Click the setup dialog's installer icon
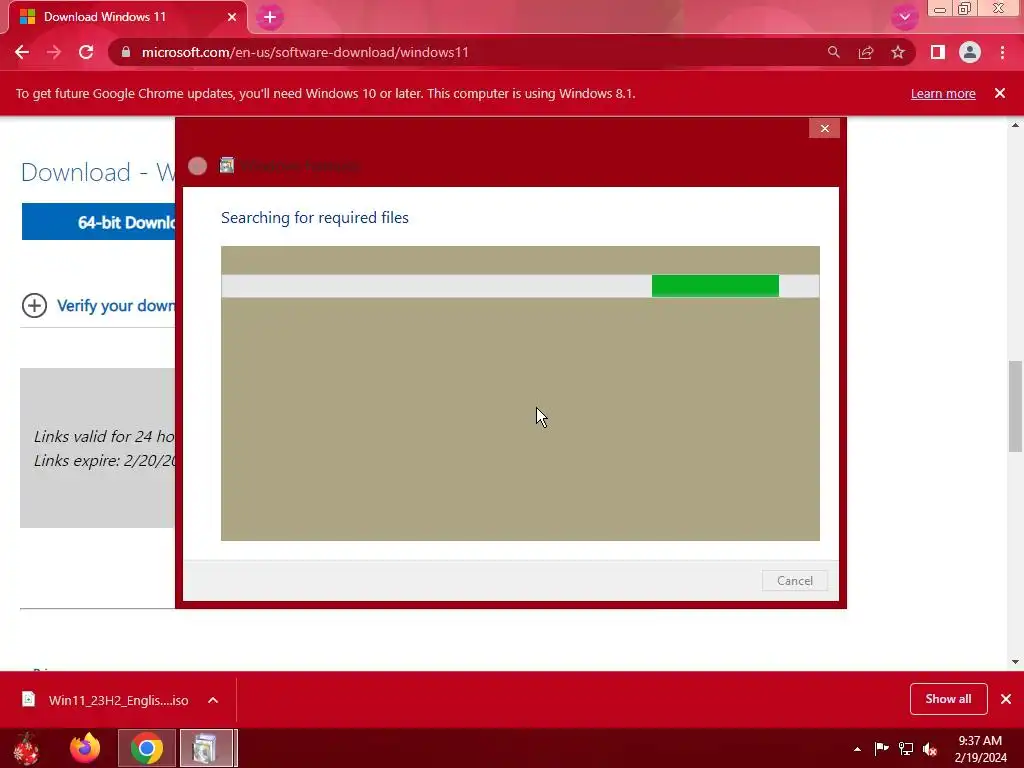The image size is (1024, 768). [x=227, y=165]
